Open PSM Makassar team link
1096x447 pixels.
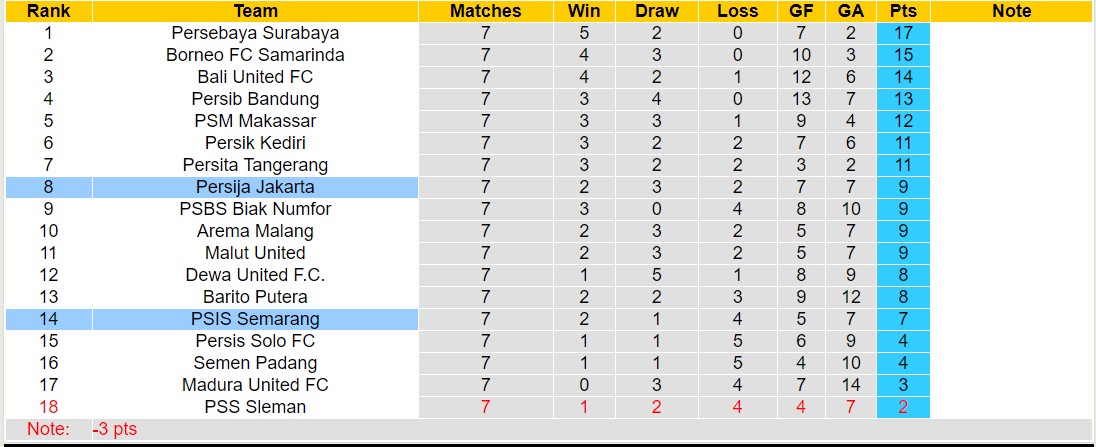255,121
